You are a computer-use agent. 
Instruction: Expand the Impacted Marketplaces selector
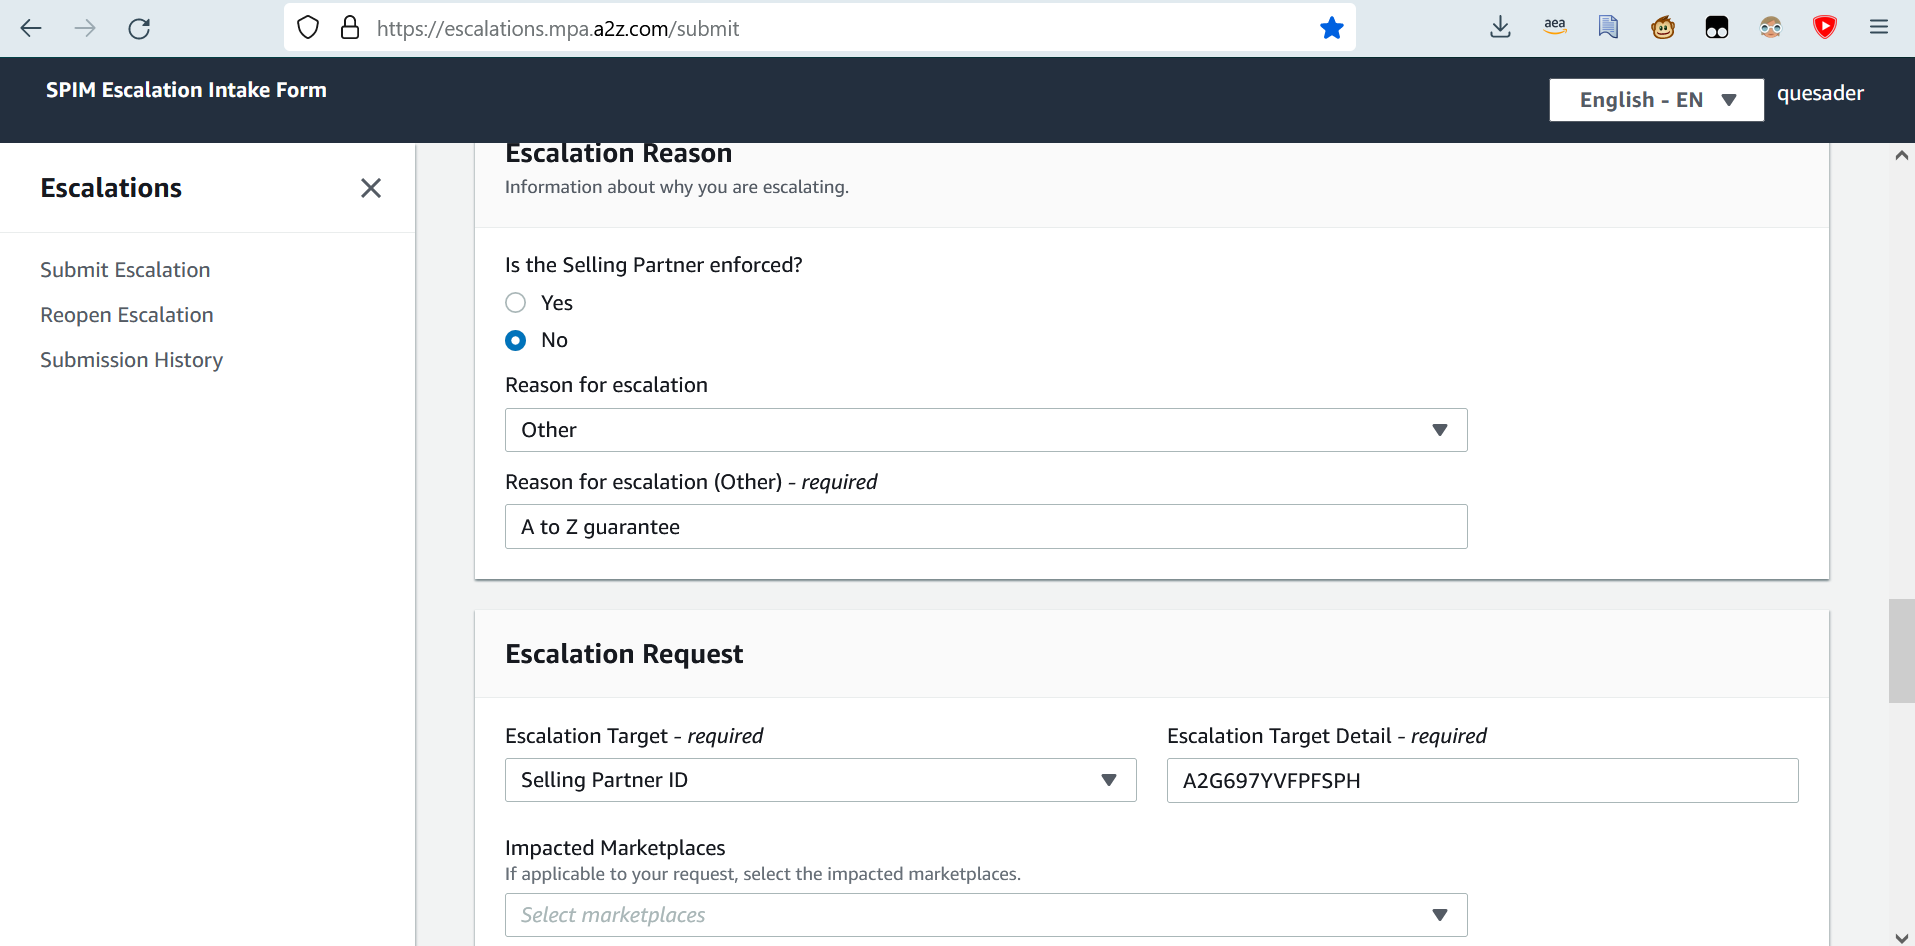click(986, 915)
